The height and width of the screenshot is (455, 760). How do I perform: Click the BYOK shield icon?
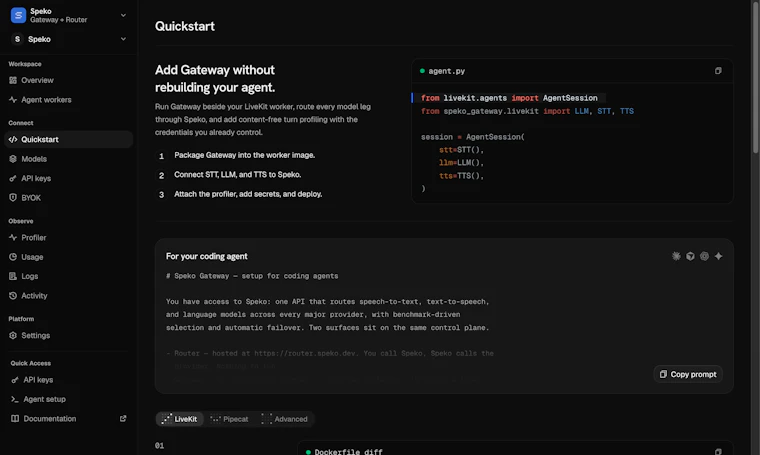pyautogui.click(x=13, y=198)
